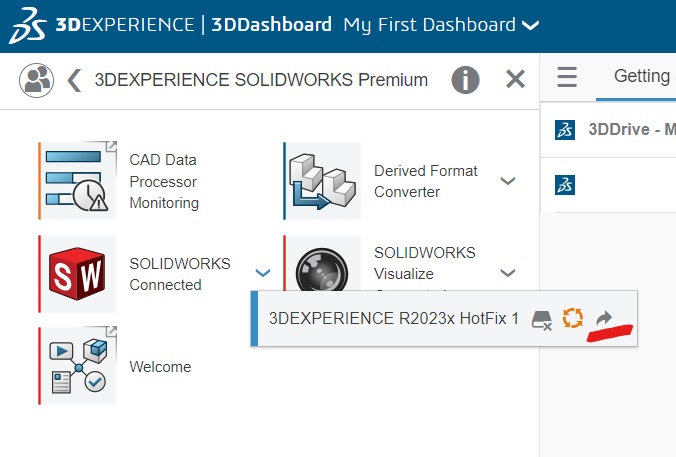Click the CAD Data Processor Monitoring label
The height and width of the screenshot is (457, 676).
point(164,181)
